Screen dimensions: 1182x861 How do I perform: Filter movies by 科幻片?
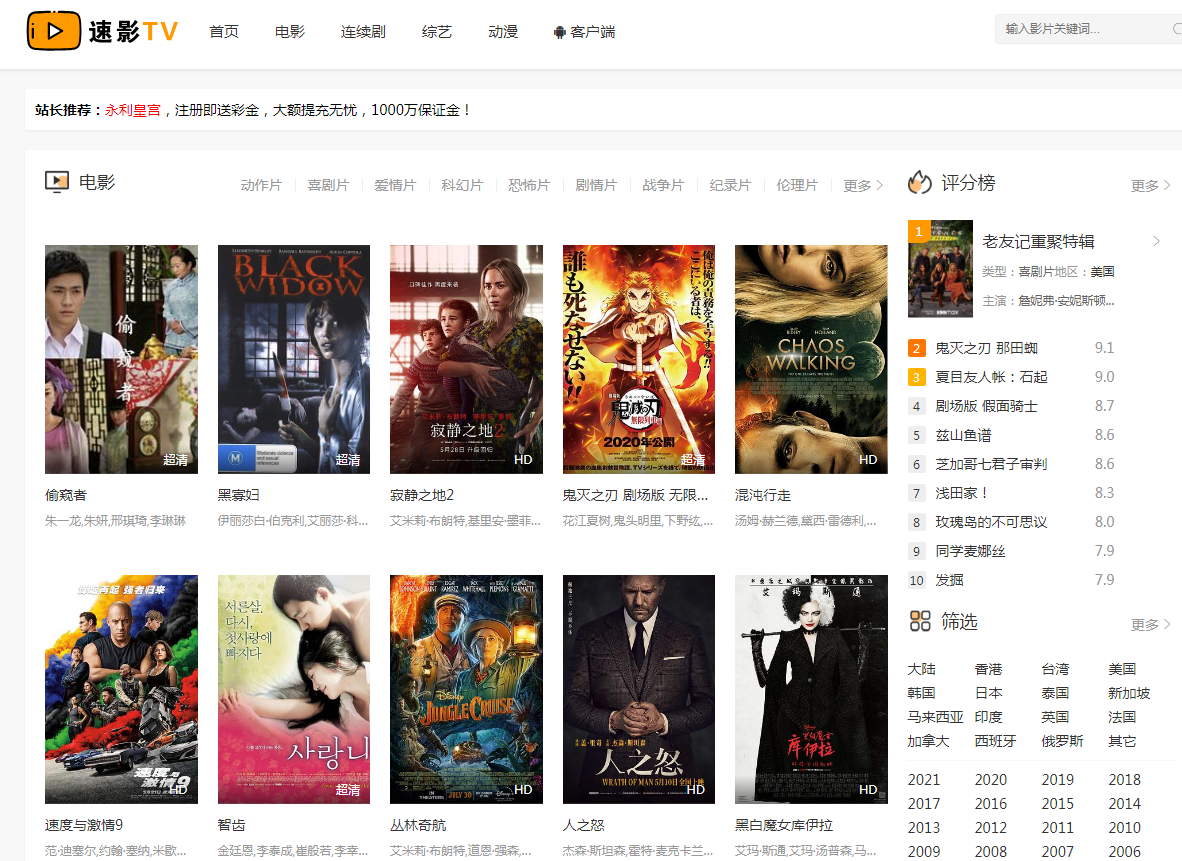462,185
